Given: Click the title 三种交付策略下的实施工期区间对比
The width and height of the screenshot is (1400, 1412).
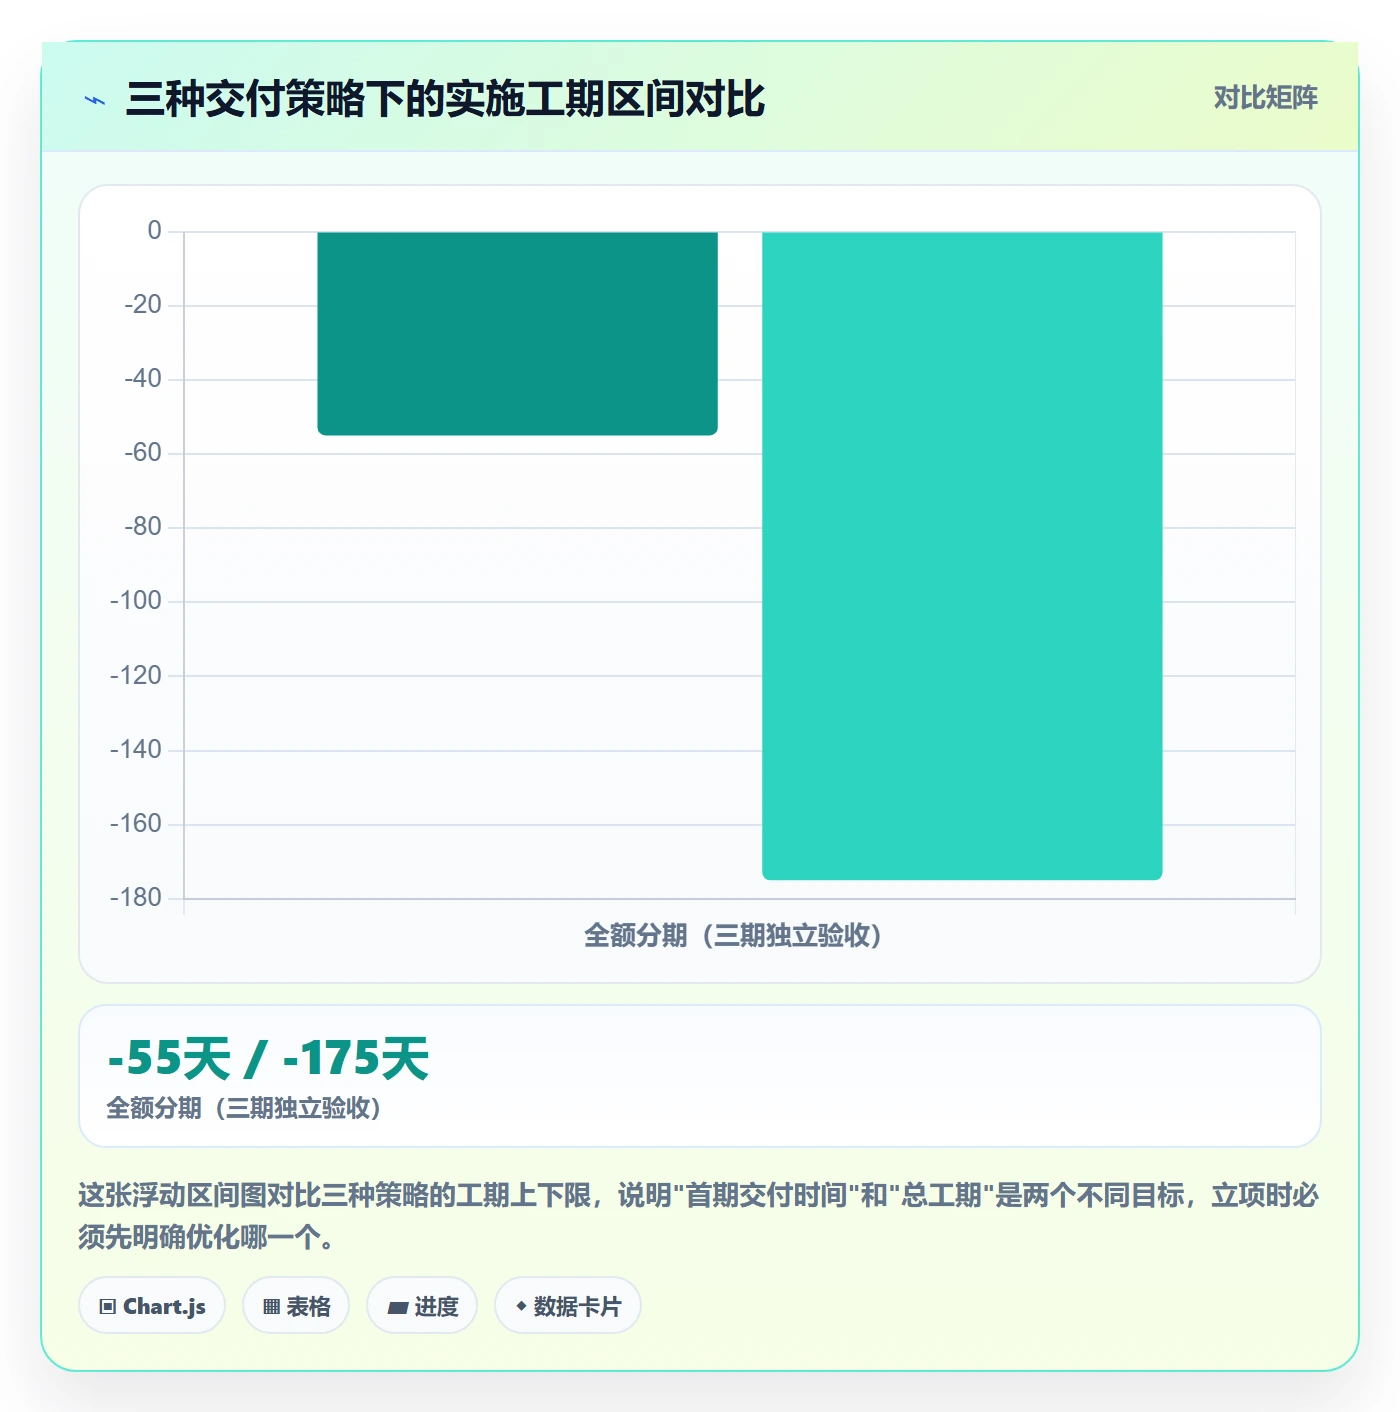Looking at the screenshot, I should 445,99.
